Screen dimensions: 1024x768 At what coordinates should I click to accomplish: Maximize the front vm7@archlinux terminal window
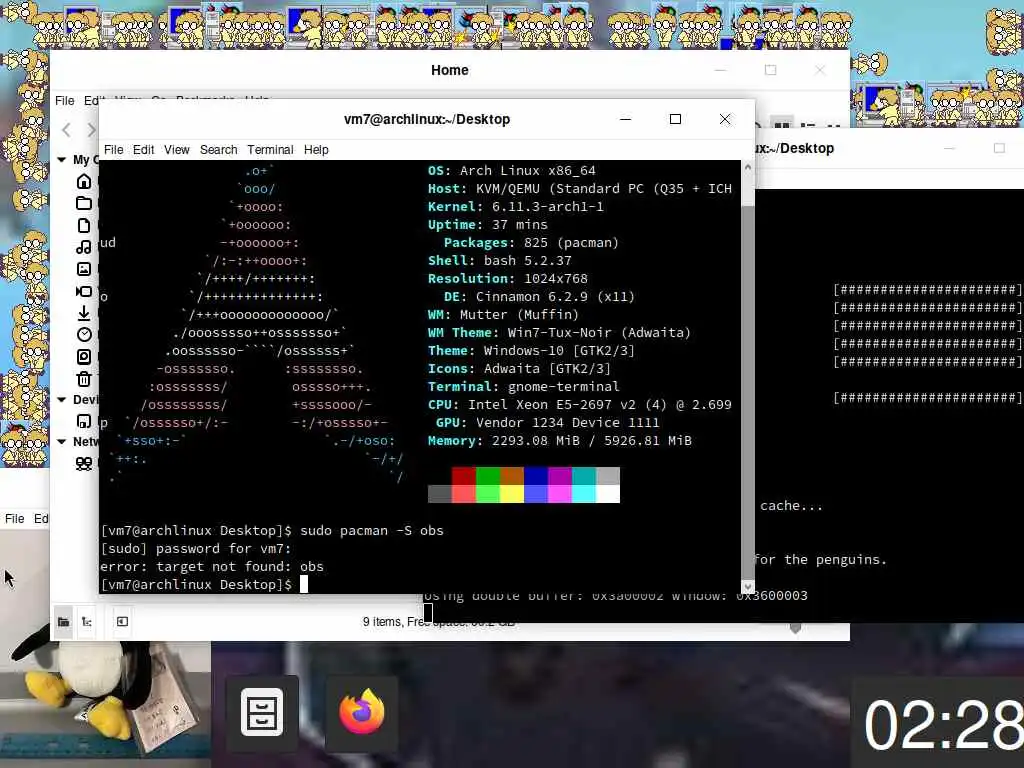click(x=675, y=119)
